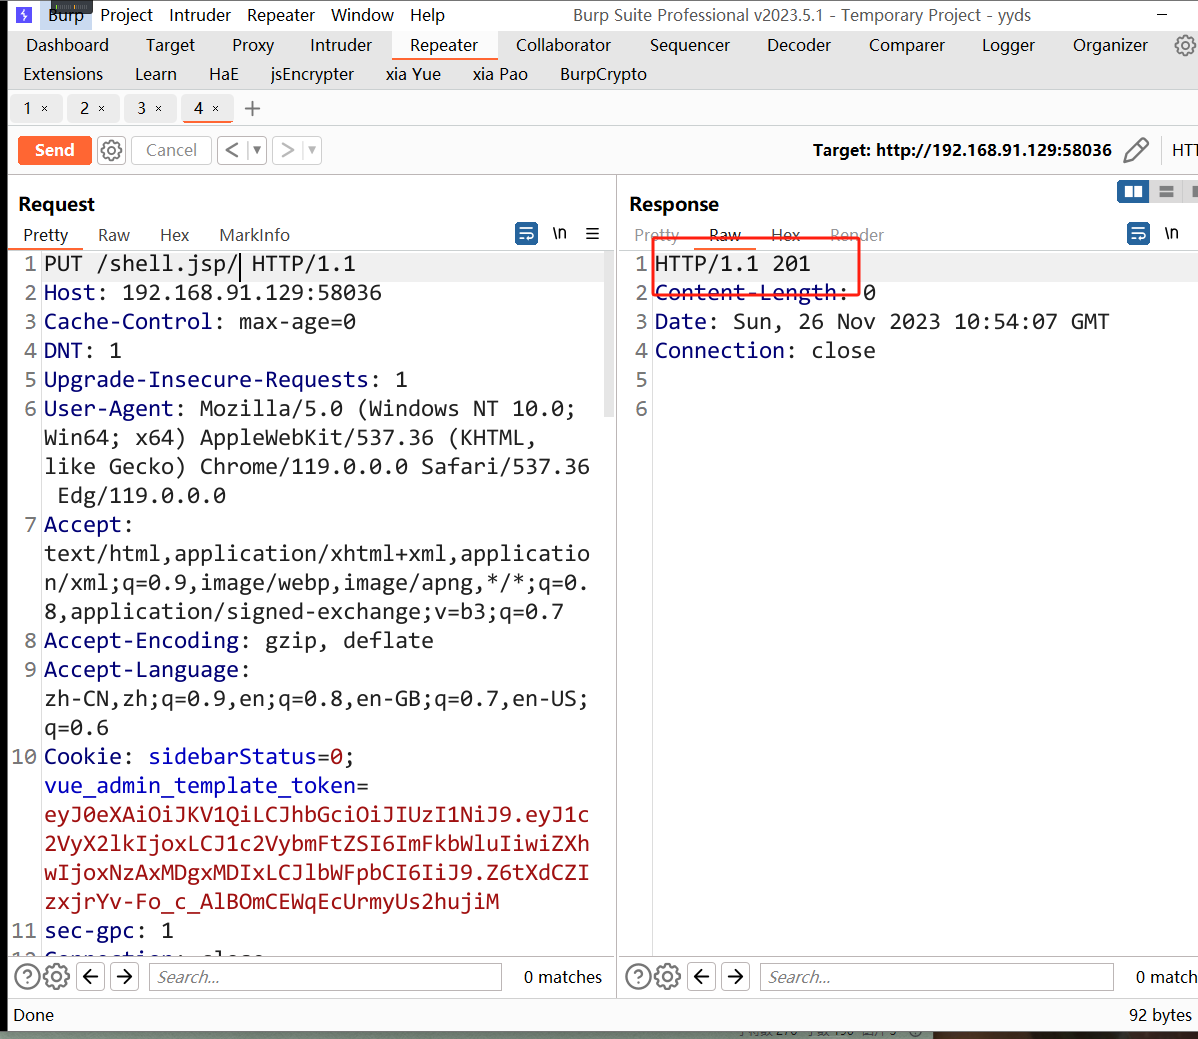Switch to Target tab

coord(170,46)
